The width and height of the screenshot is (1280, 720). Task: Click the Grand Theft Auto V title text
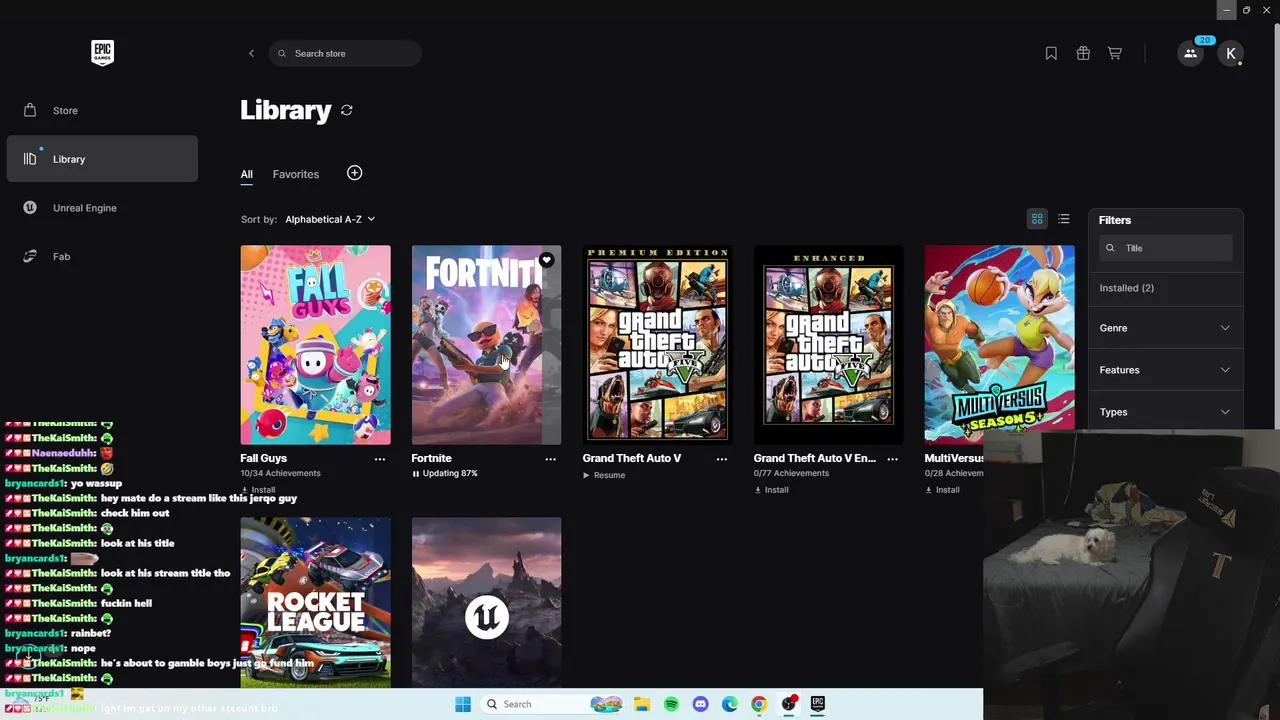(x=632, y=458)
